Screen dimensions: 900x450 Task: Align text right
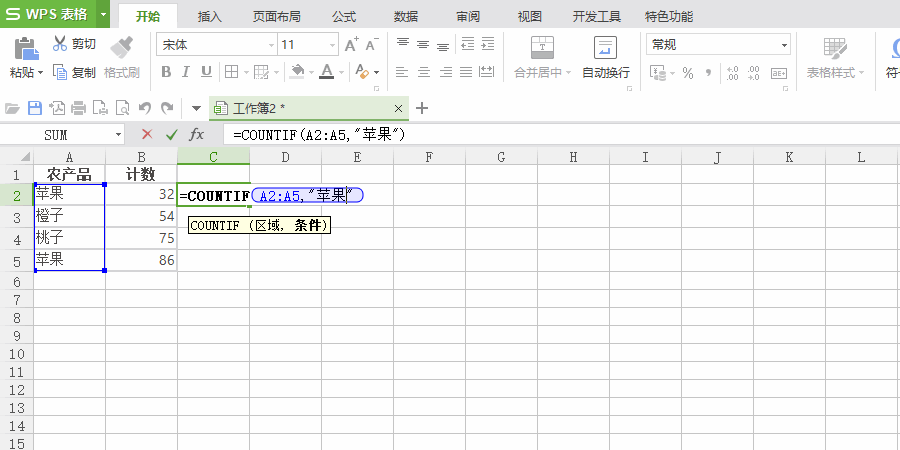[445, 72]
